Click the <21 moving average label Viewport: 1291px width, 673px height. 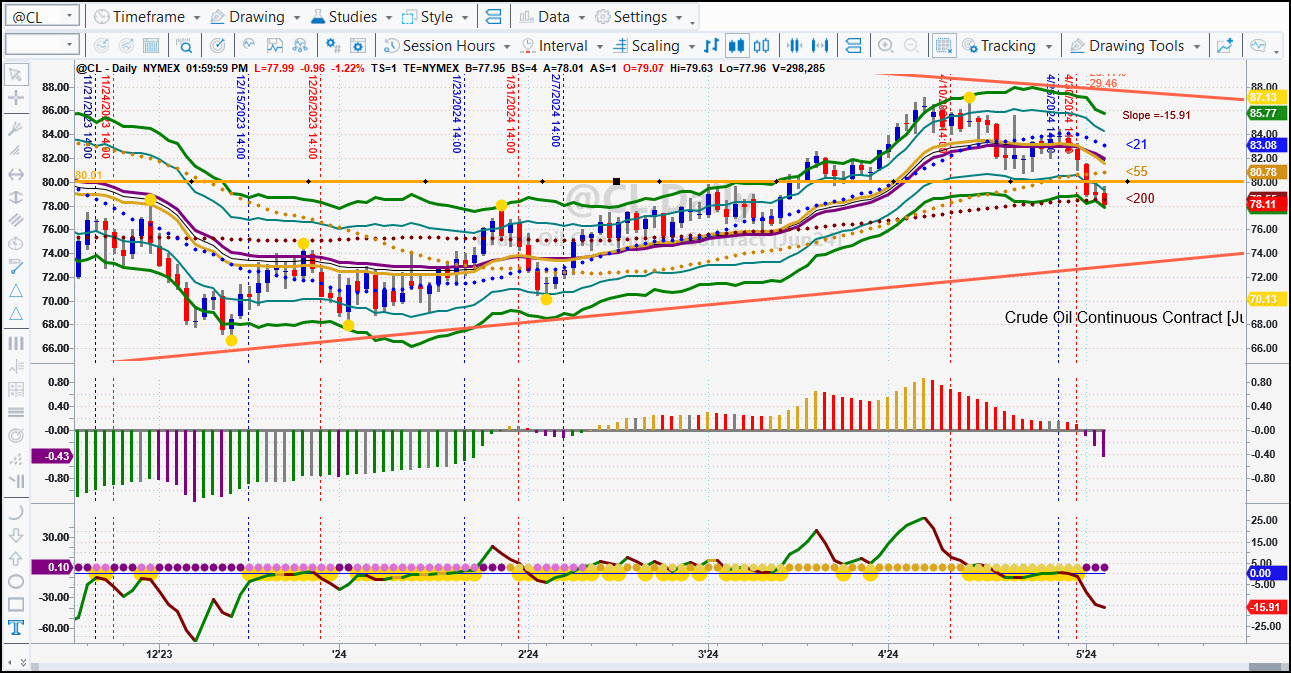tap(1136, 144)
